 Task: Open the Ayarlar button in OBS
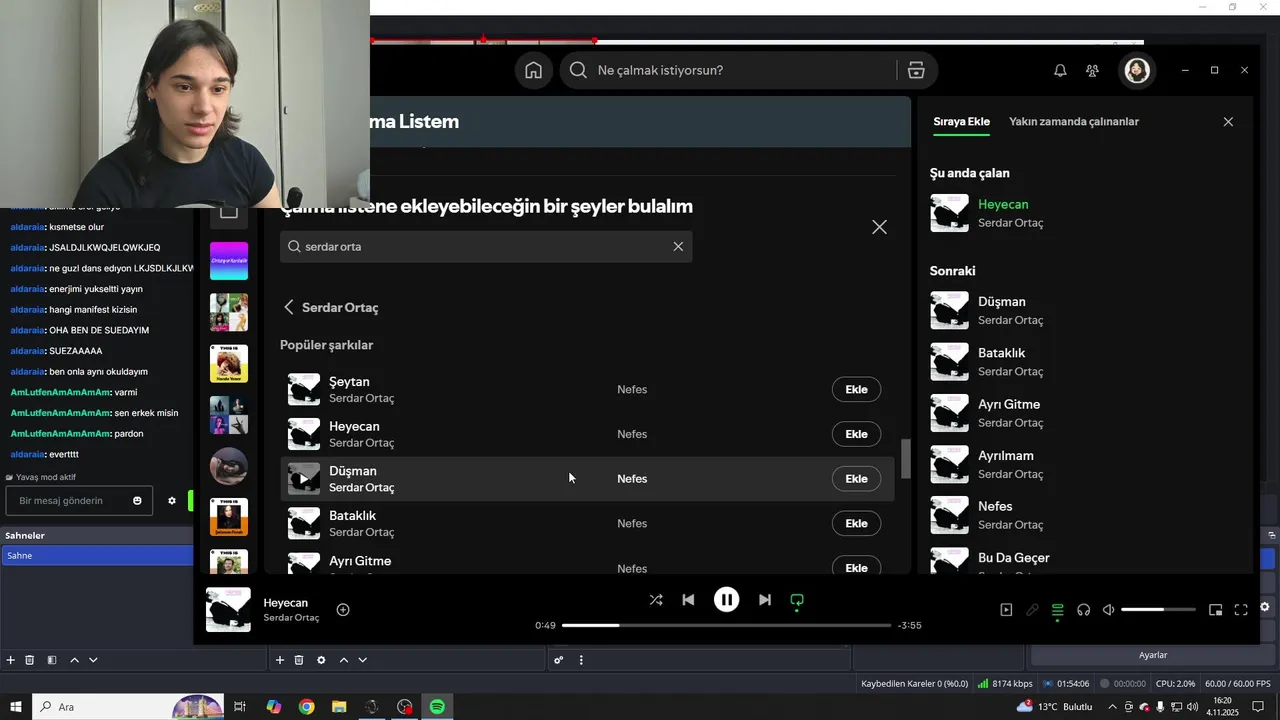pyautogui.click(x=1153, y=655)
